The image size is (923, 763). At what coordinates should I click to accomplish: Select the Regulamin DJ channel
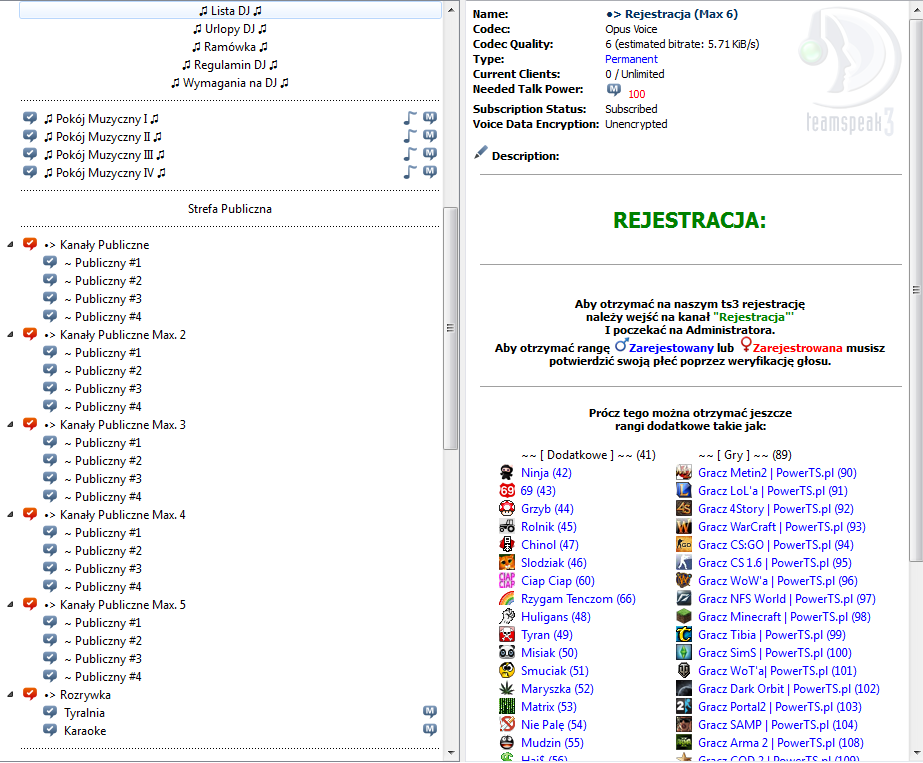[x=230, y=65]
